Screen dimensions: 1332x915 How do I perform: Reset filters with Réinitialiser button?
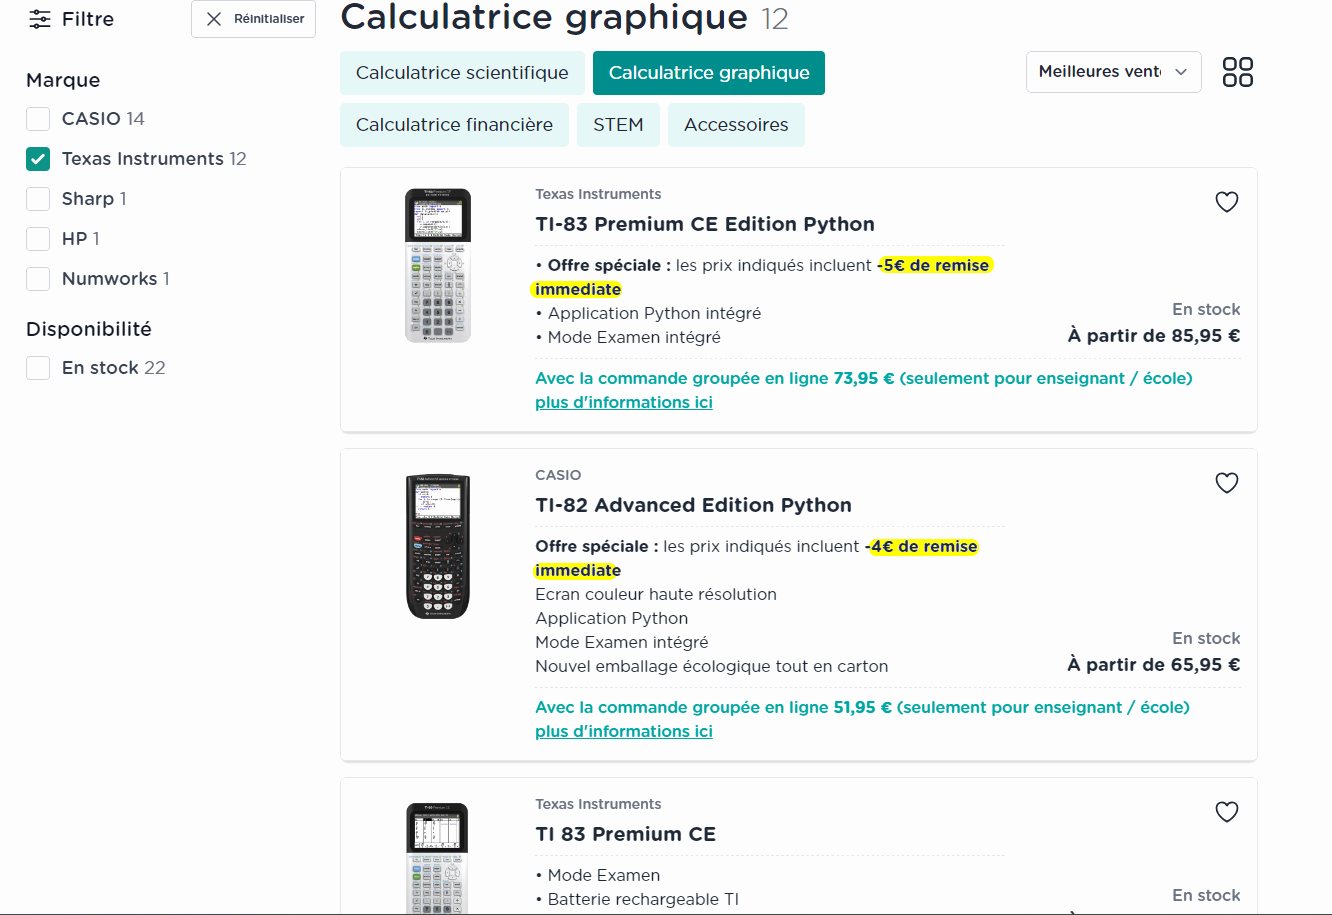click(253, 19)
